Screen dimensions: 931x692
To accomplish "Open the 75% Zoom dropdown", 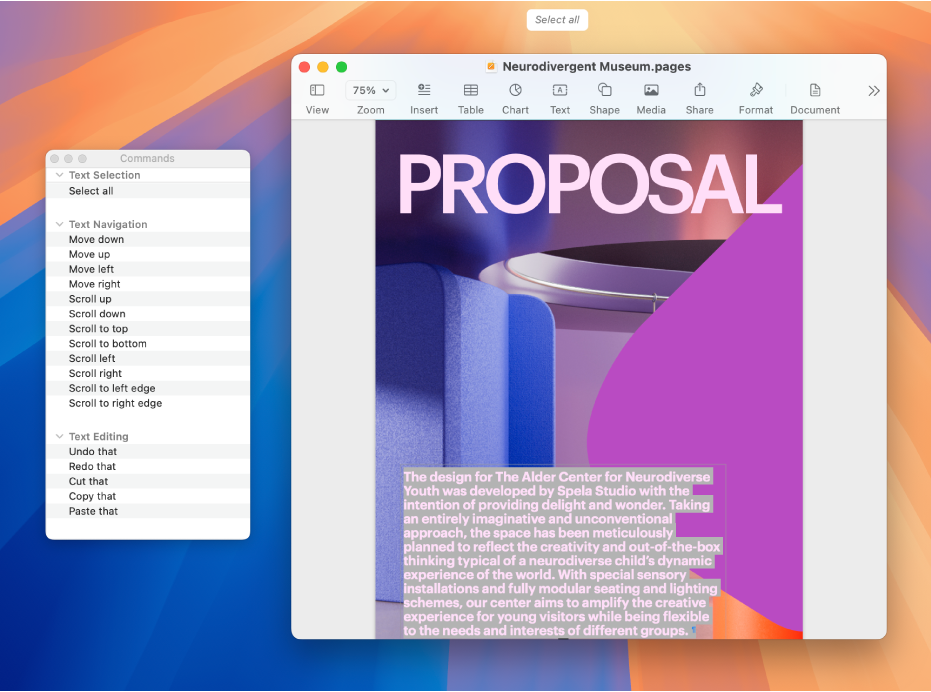I will [x=370, y=90].
